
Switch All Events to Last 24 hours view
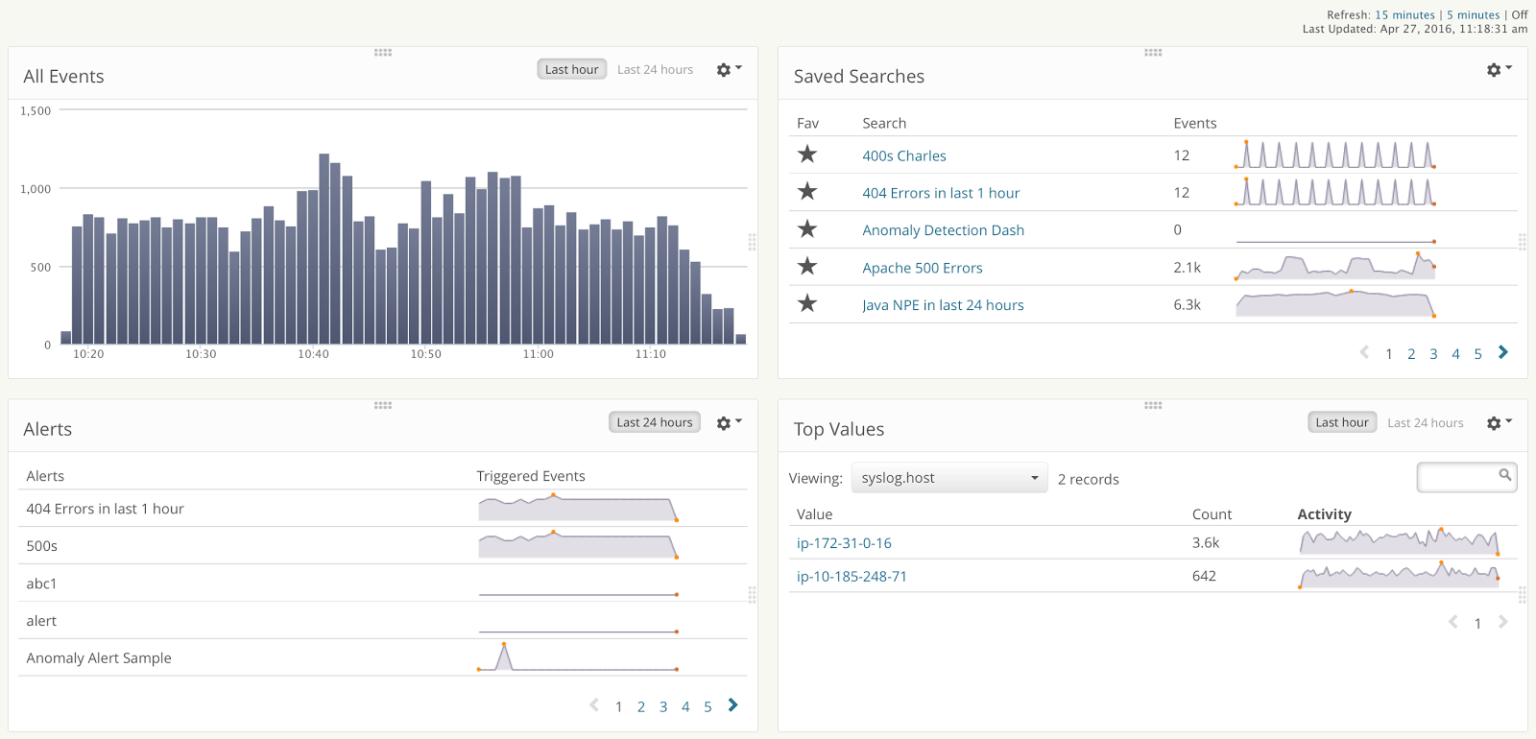point(655,69)
